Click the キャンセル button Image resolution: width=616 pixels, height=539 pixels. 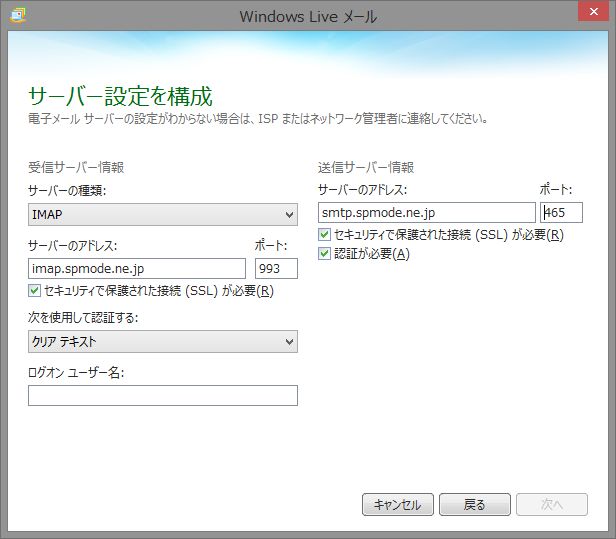[398, 504]
